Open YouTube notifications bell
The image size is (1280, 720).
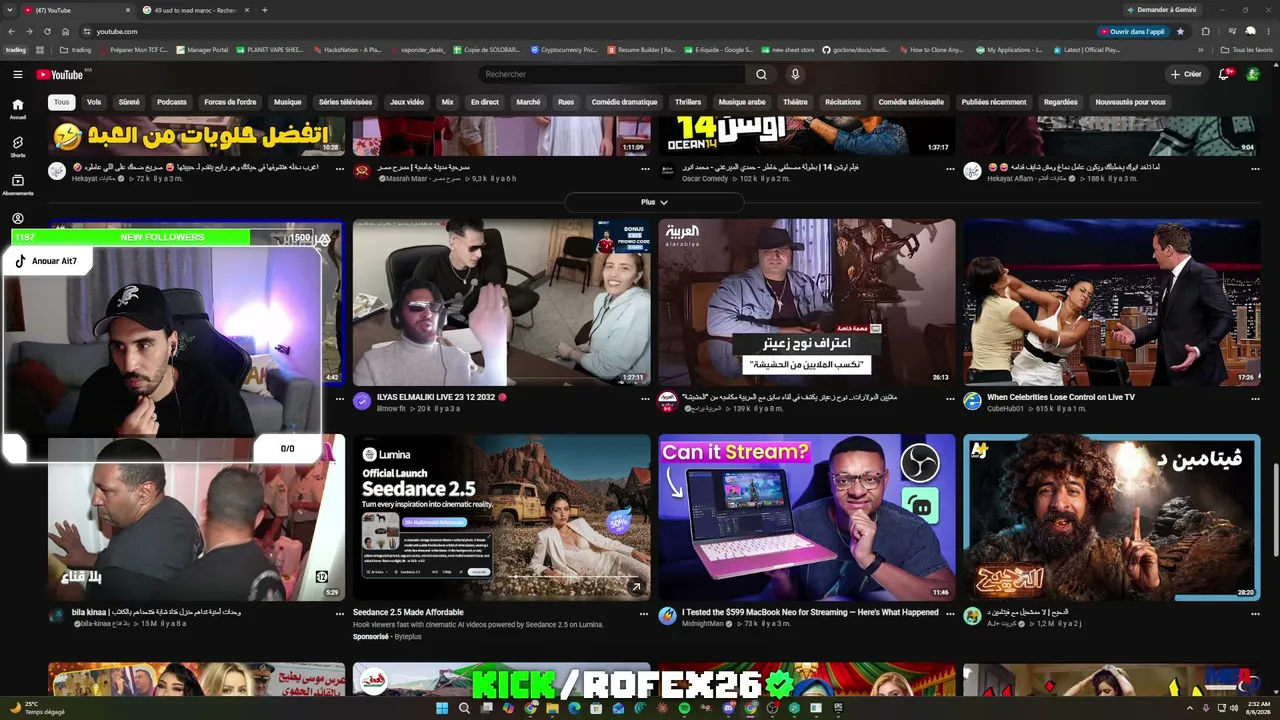tap(1225, 74)
